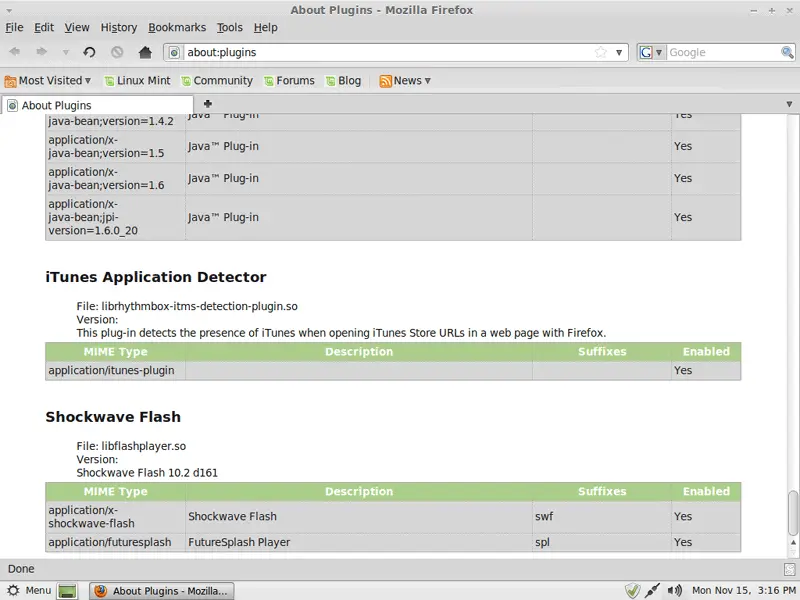This screenshot has height=600, width=800.
Task: List all tabs with the arrow
Action: [789, 104]
